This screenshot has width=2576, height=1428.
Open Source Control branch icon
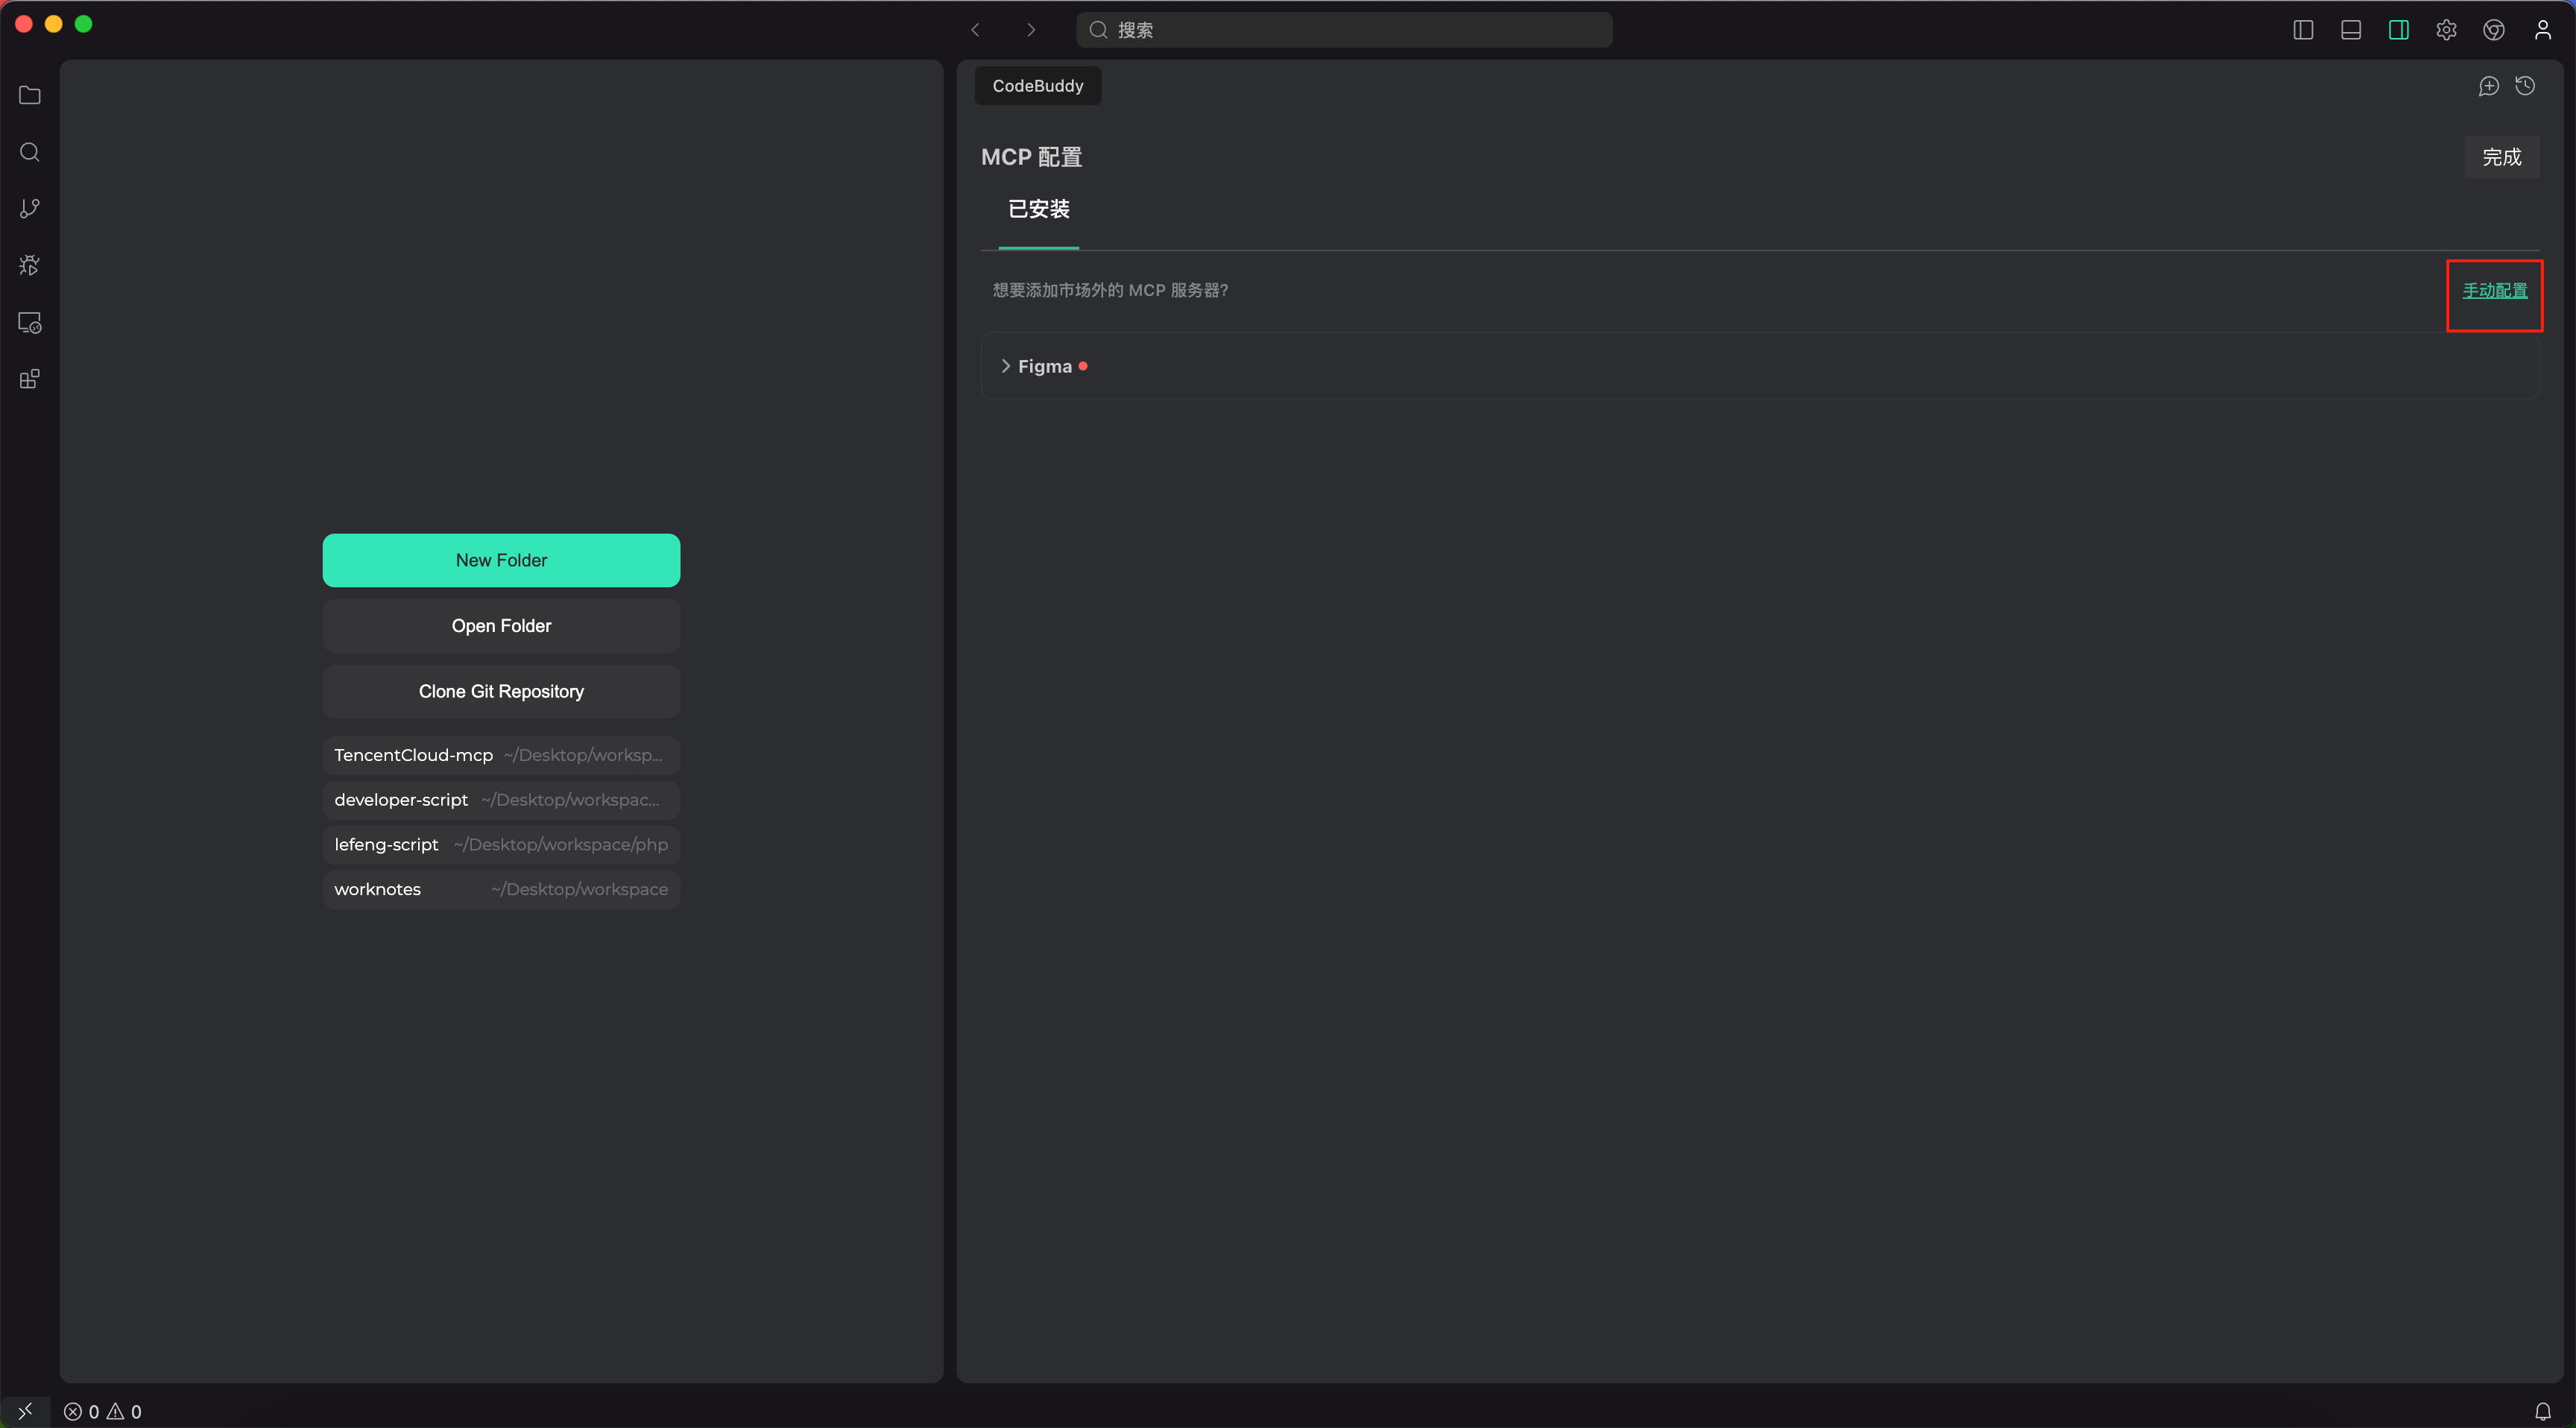(30, 208)
